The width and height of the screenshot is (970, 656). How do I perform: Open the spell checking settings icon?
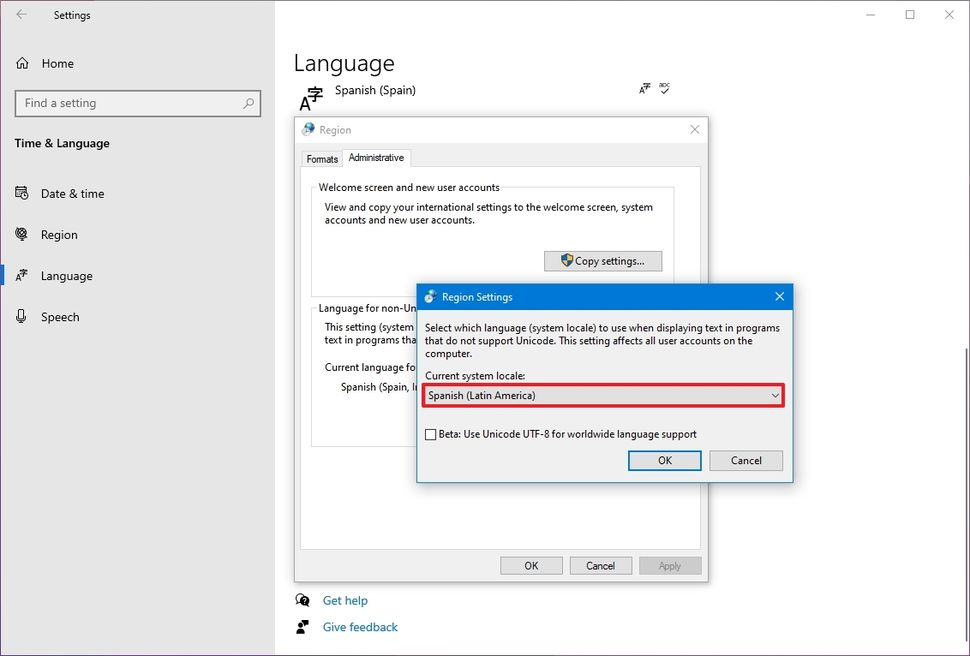point(665,88)
